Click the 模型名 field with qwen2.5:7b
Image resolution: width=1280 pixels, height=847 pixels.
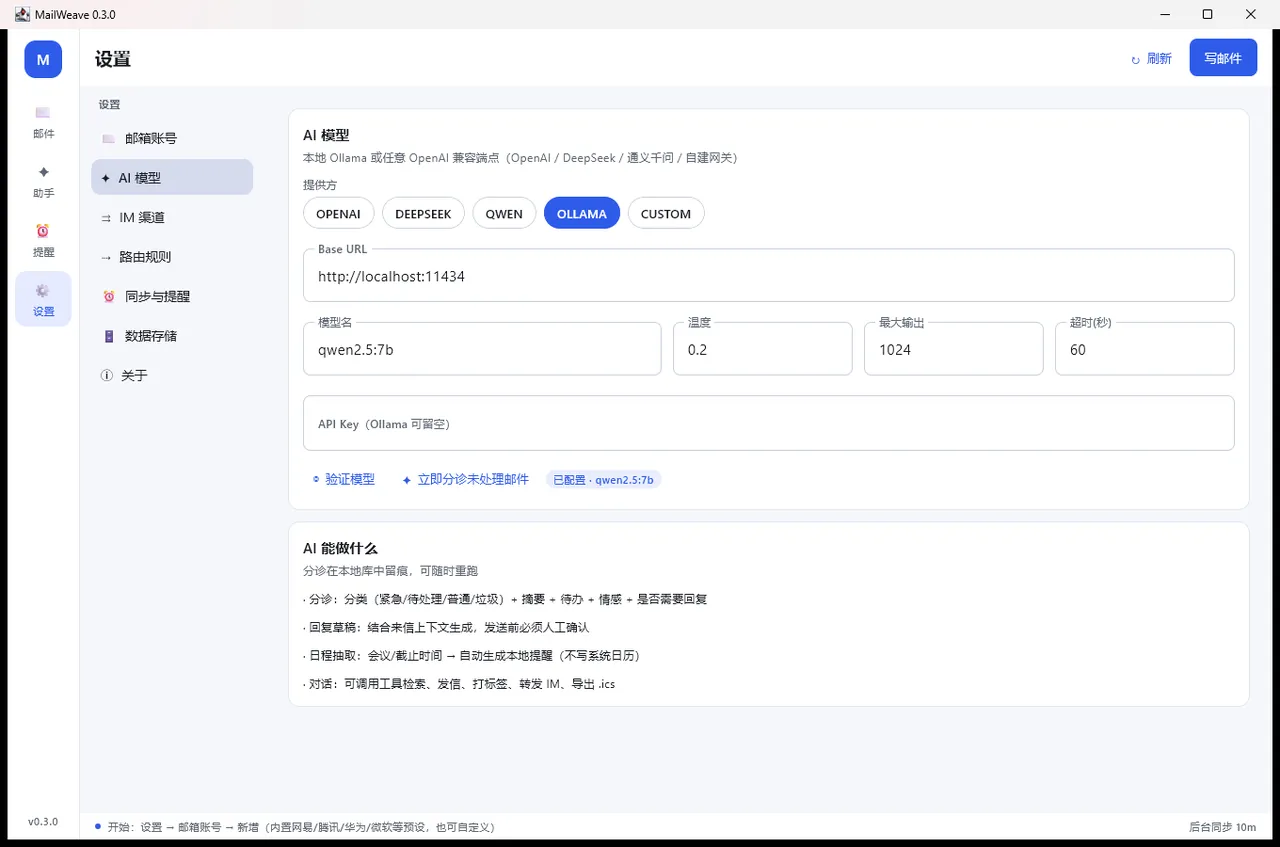(482, 349)
